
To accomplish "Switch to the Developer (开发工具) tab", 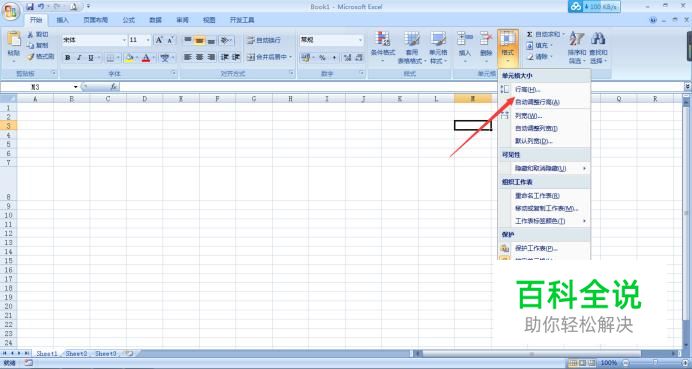I will (242, 20).
